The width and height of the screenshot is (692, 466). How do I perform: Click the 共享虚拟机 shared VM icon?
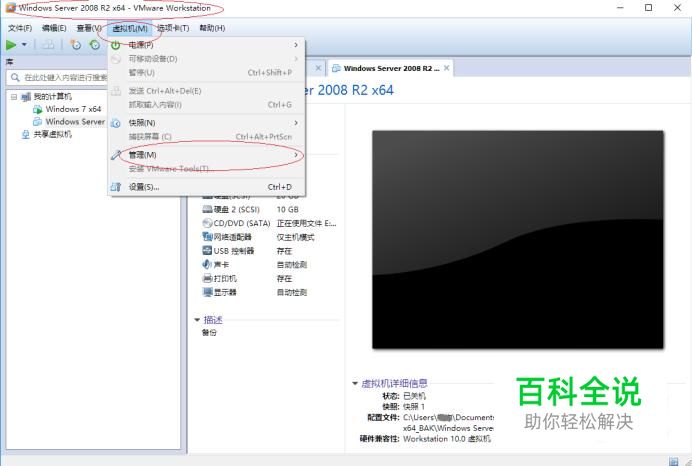pos(26,134)
